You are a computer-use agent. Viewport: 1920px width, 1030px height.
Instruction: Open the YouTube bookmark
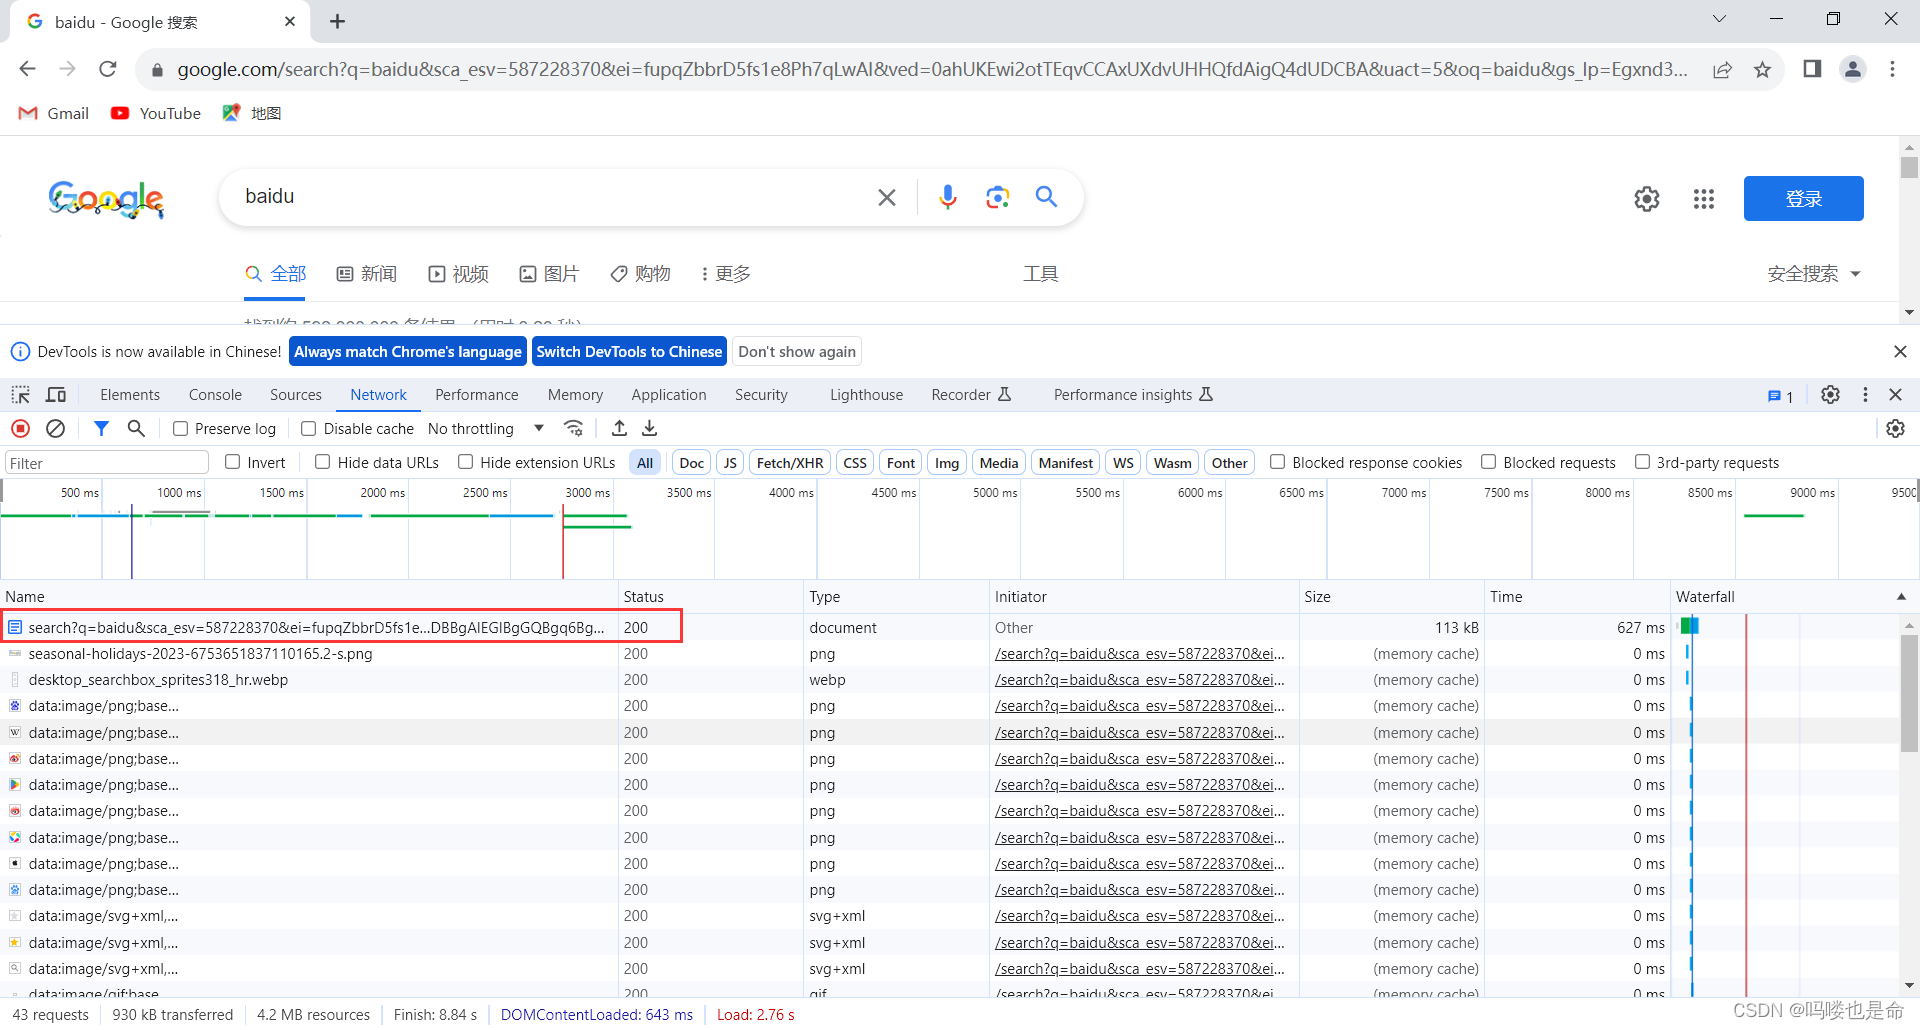pos(157,113)
